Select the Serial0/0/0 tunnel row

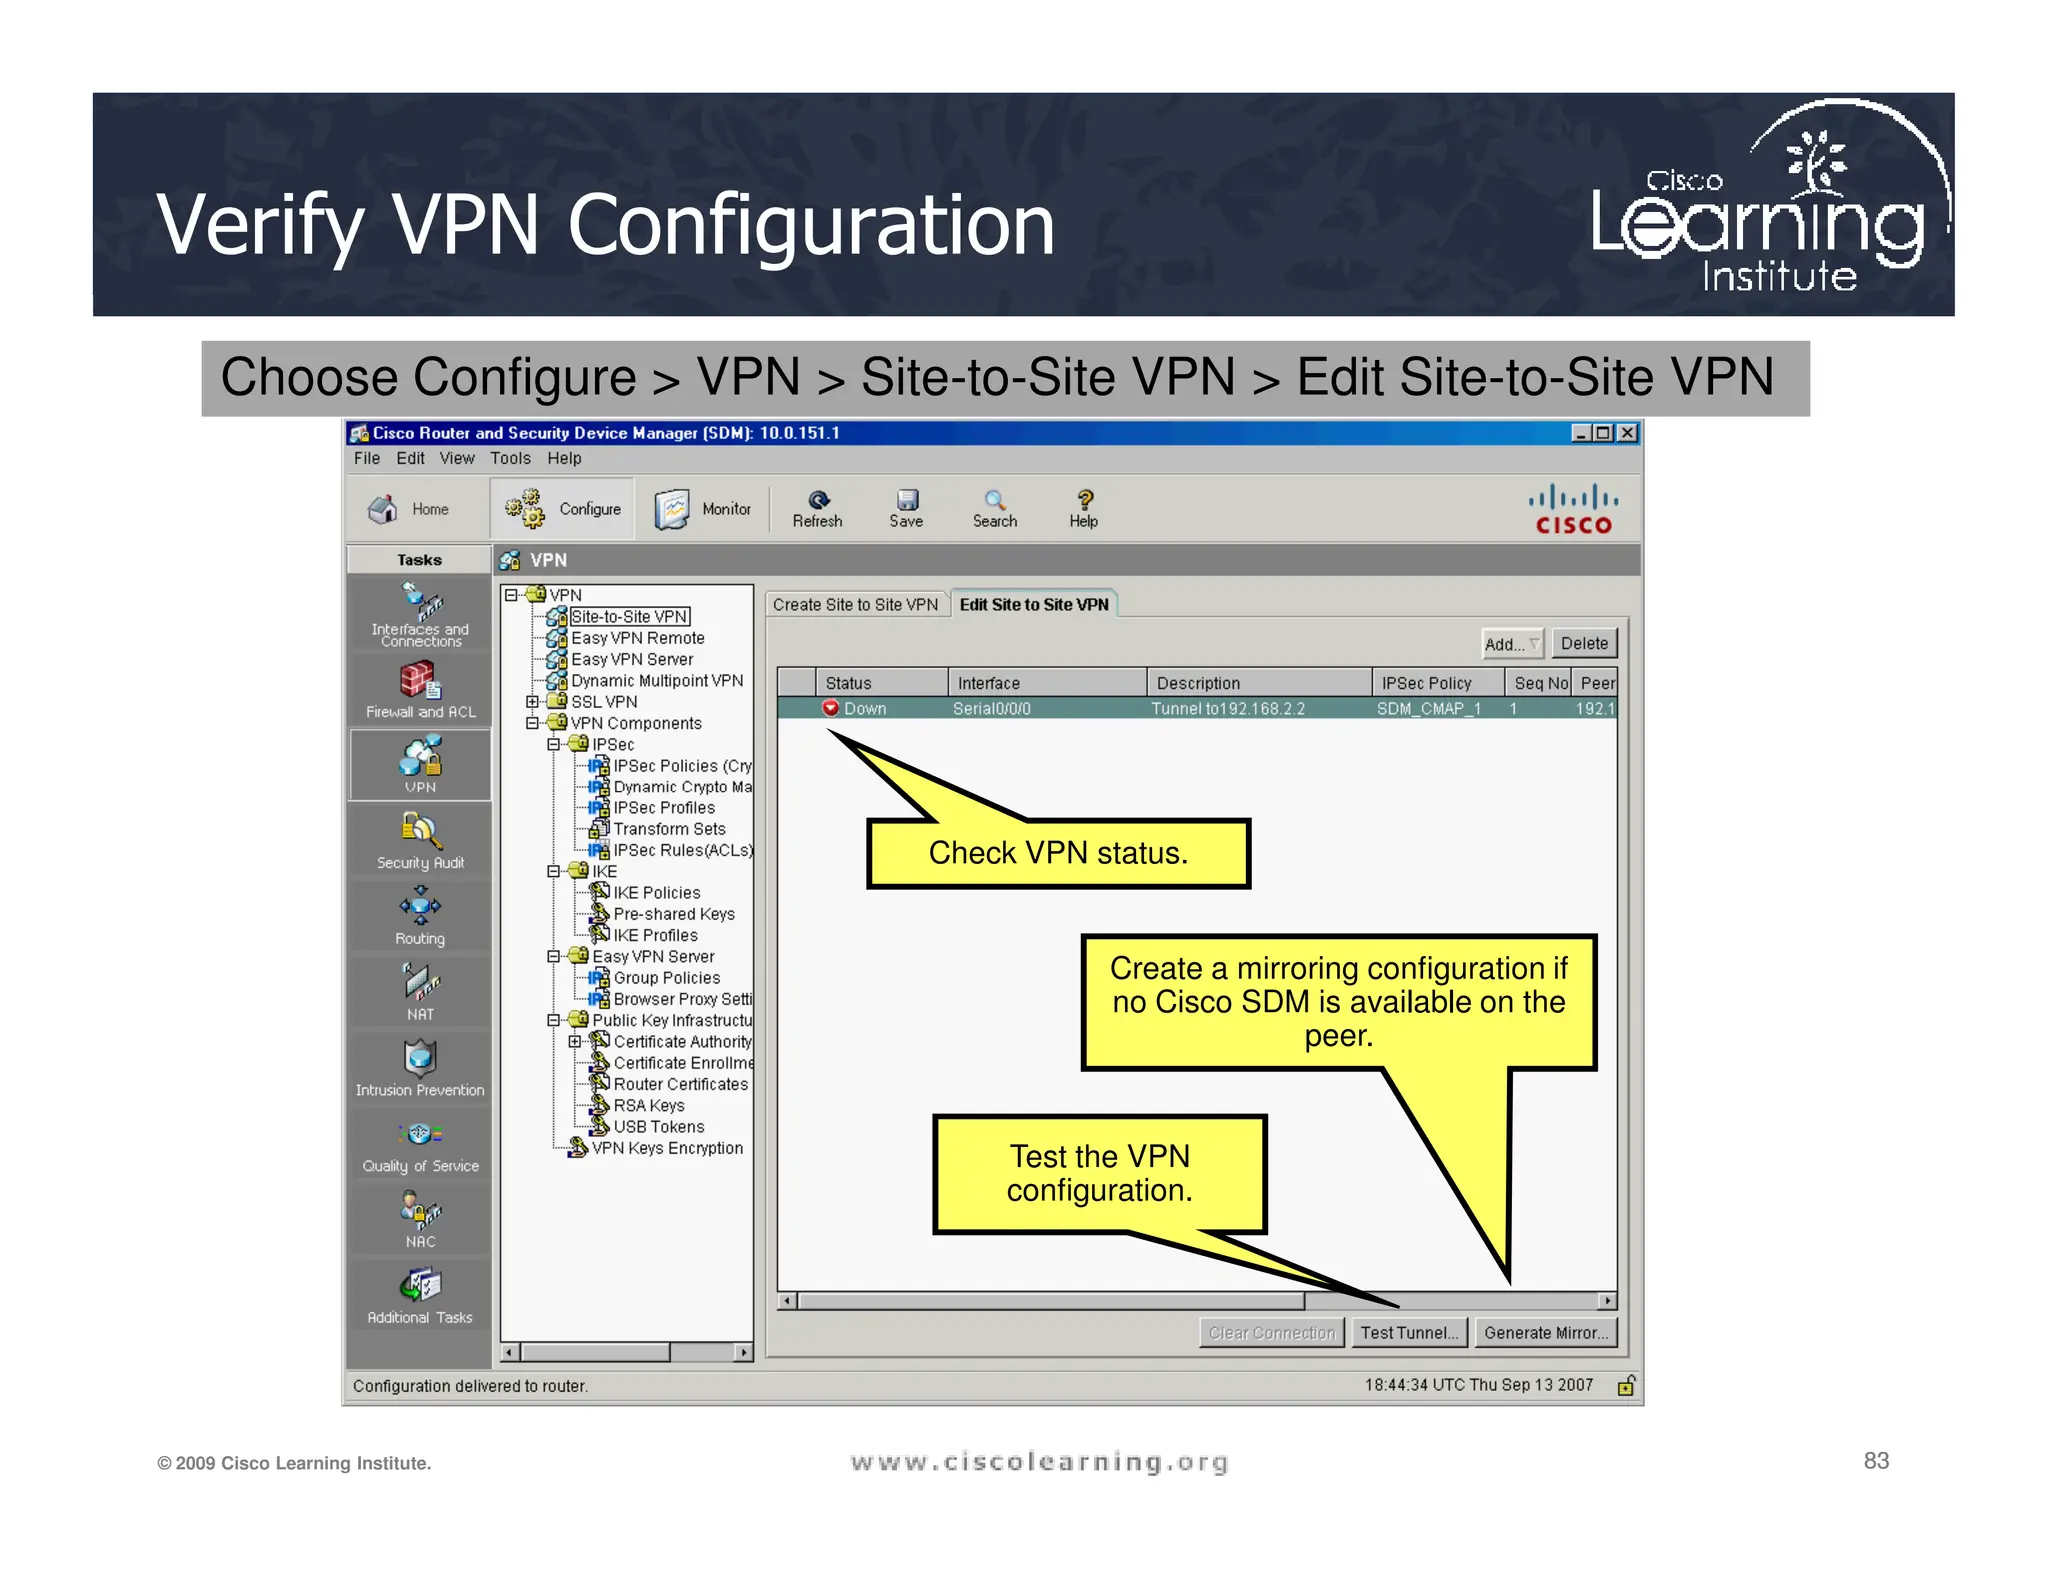[x=1197, y=708]
